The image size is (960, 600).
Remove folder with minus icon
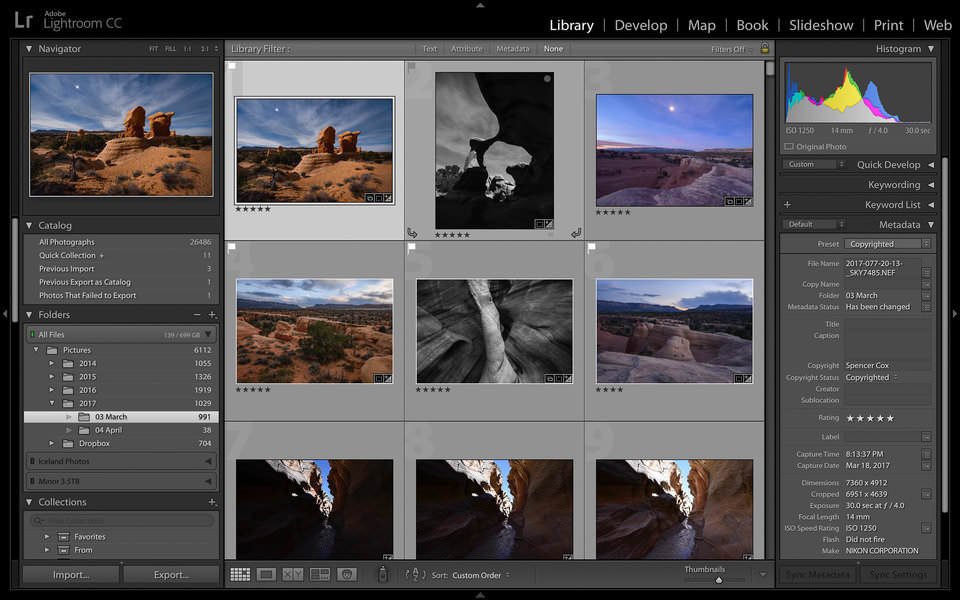point(197,315)
